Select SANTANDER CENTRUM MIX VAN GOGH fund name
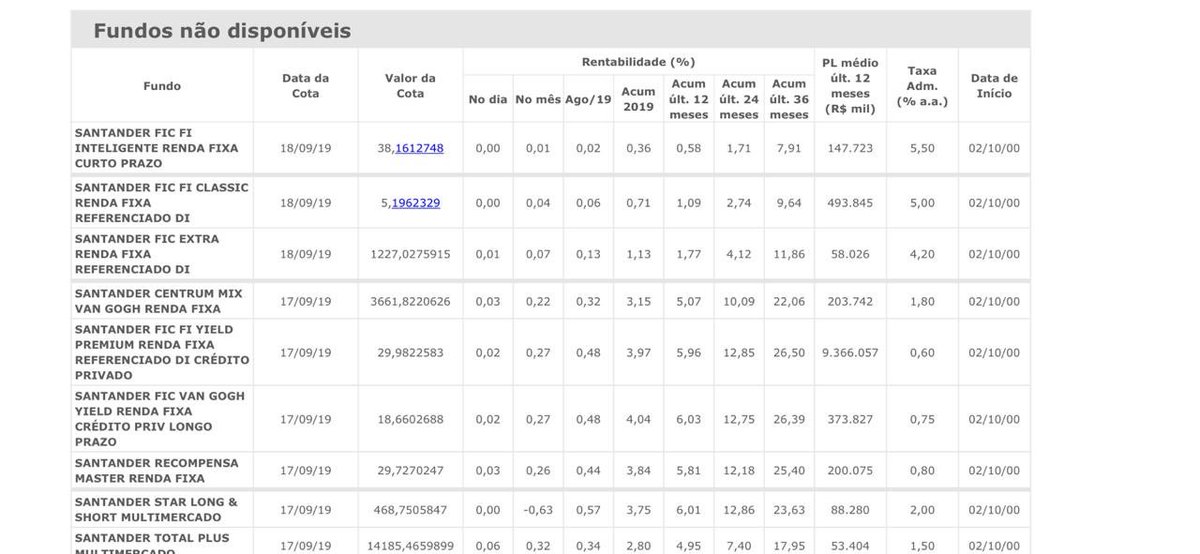 point(158,301)
